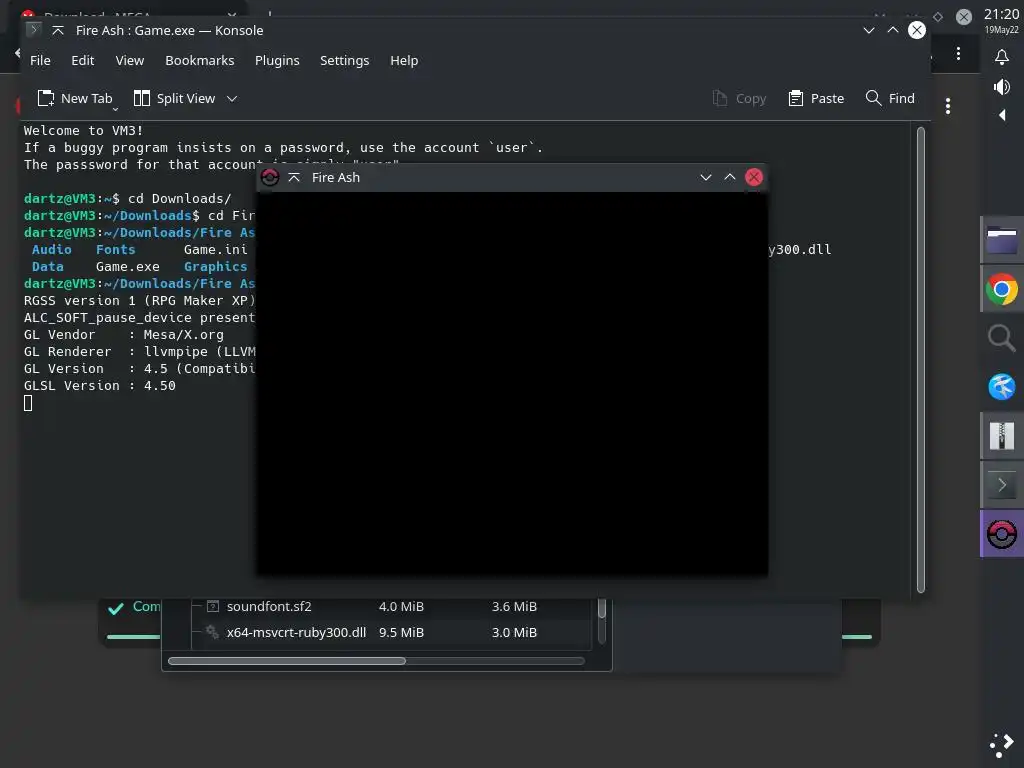Image resolution: width=1024 pixels, height=768 pixels.
Task: Maximize the Fire Ash game window
Action: pyautogui.click(x=730, y=177)
